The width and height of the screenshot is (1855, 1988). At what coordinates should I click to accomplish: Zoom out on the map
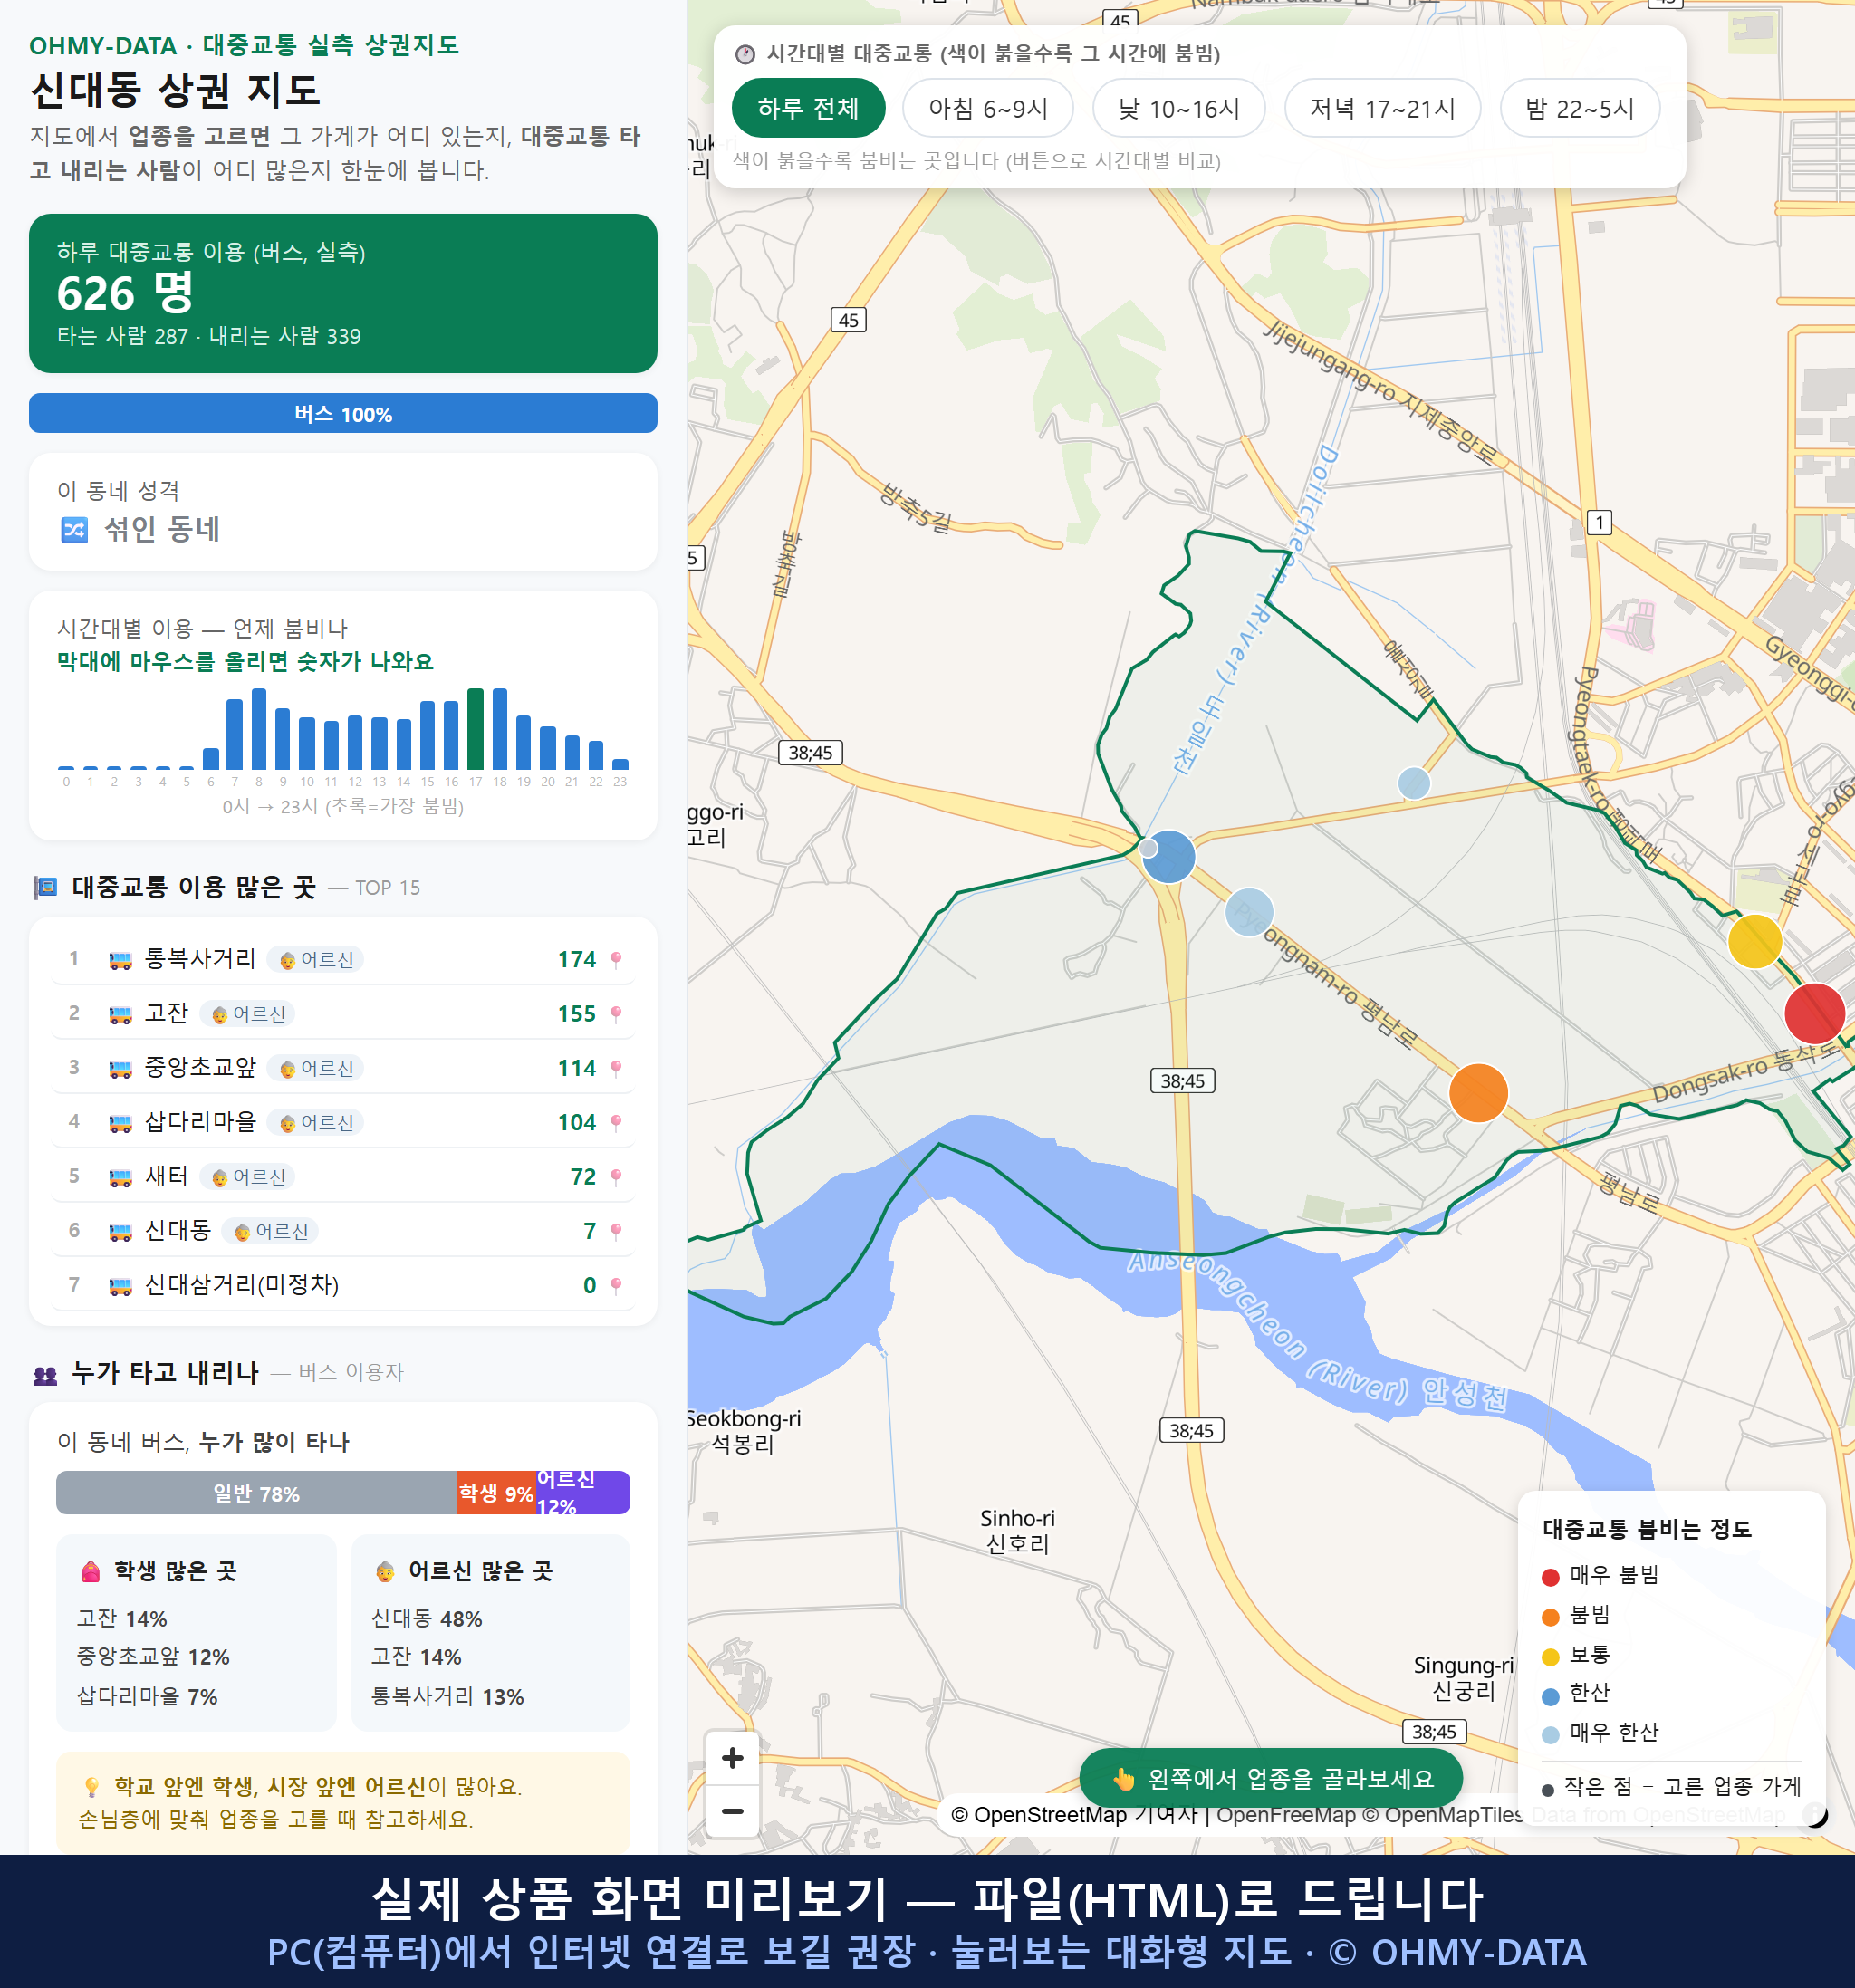732,1811
